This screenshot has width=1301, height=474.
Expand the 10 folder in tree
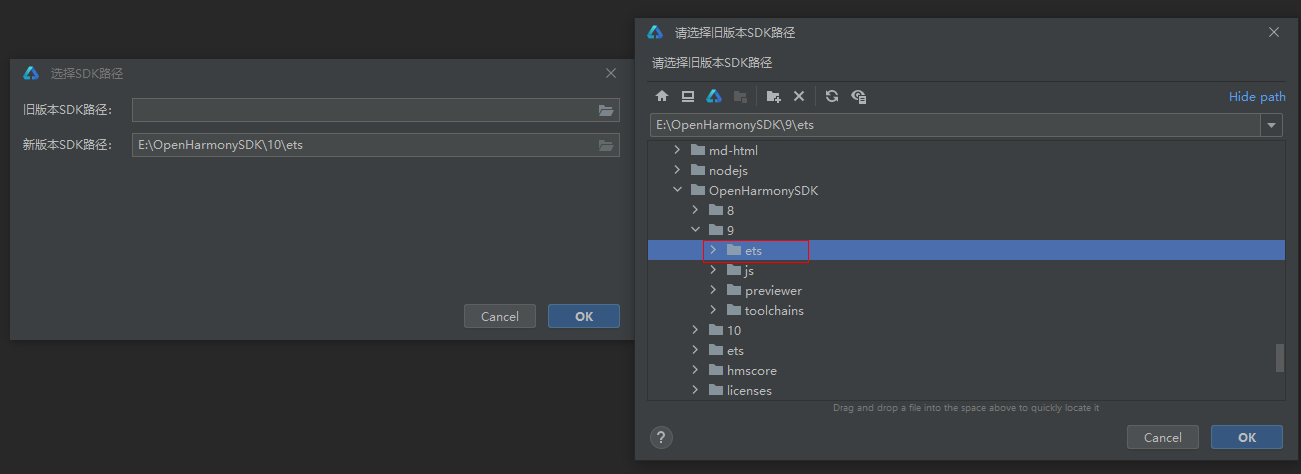(696, 330)
